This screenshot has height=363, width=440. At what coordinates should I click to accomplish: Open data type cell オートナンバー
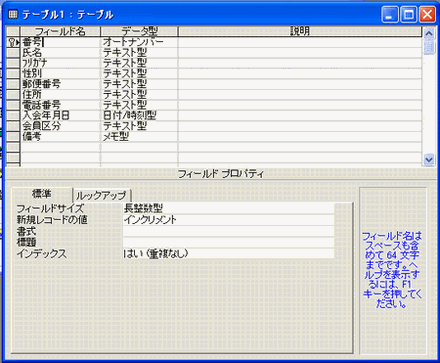point(139,42)
